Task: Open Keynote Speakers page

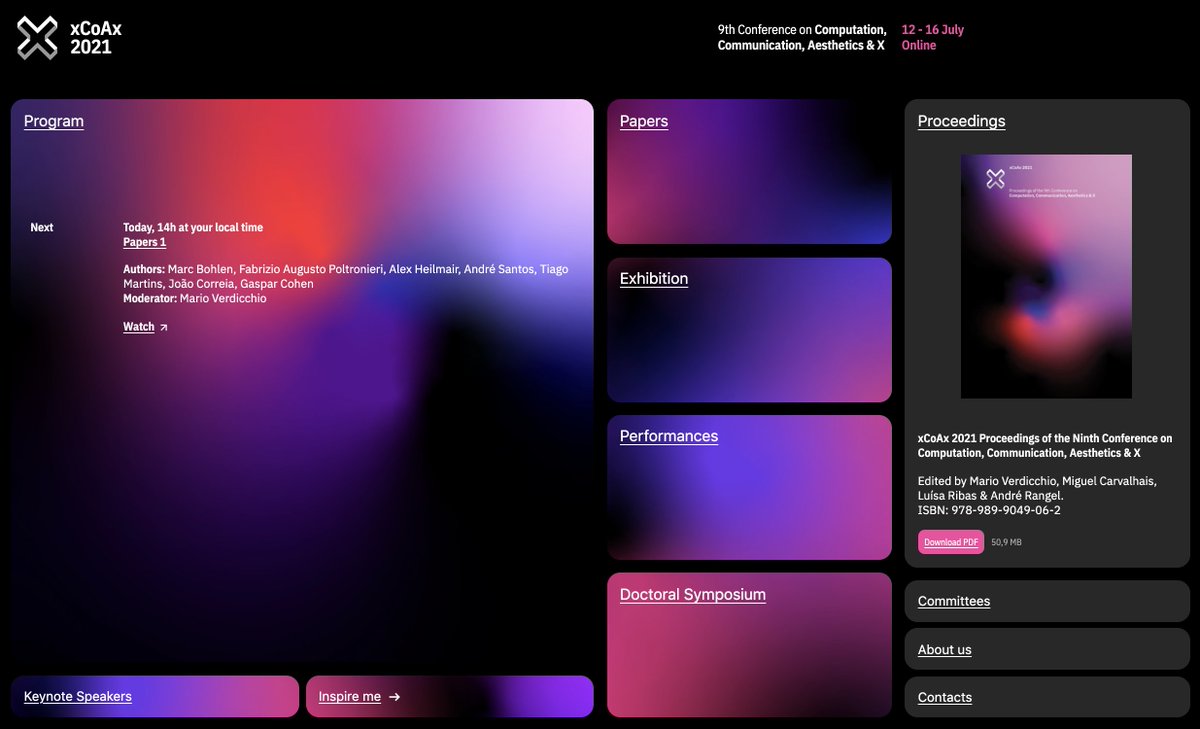Action: (x=78, y=696)
